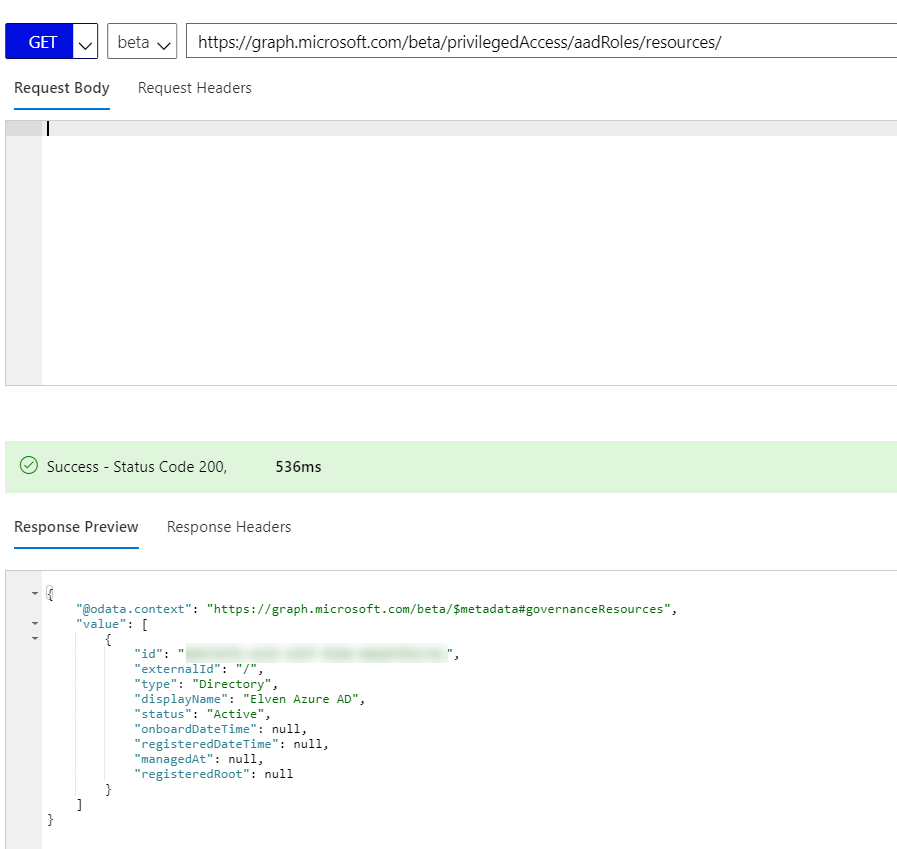Click the green success checkmark icon

[29, 466]
